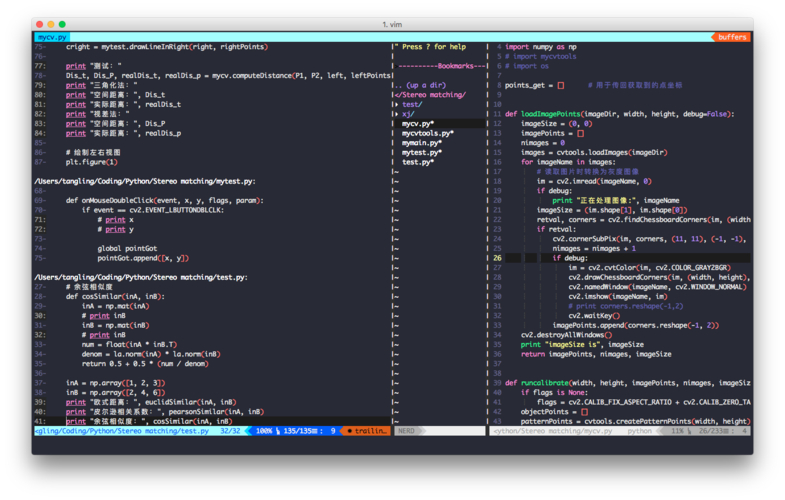Image resolution: width=785 pixels, height=500 pixels.
Task: Expand the test/ directory arrow in NERDTree
Action: point(397,104)
